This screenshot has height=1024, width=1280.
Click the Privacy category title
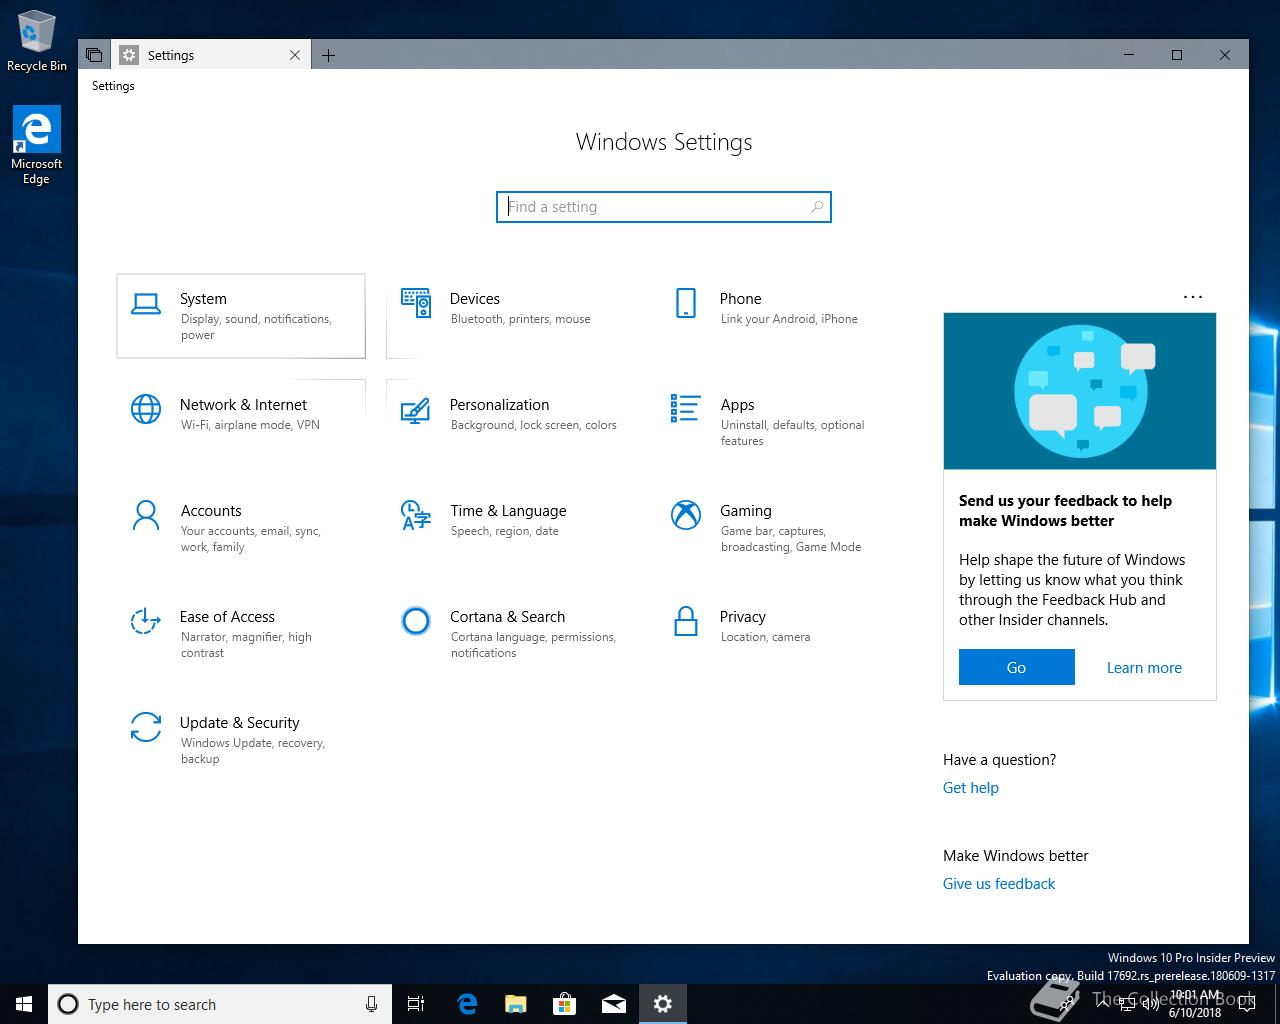coord(743,617)
